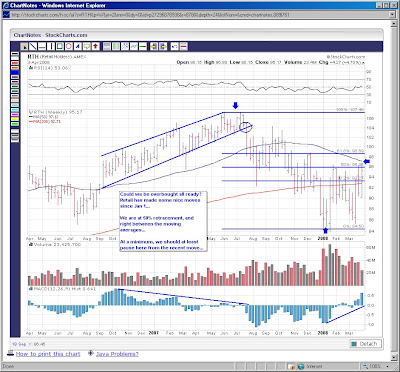Pick the light blue color in palette
The height and width of the screenshot is (372, 400).
pyautogui.click(x=15, y=105)
